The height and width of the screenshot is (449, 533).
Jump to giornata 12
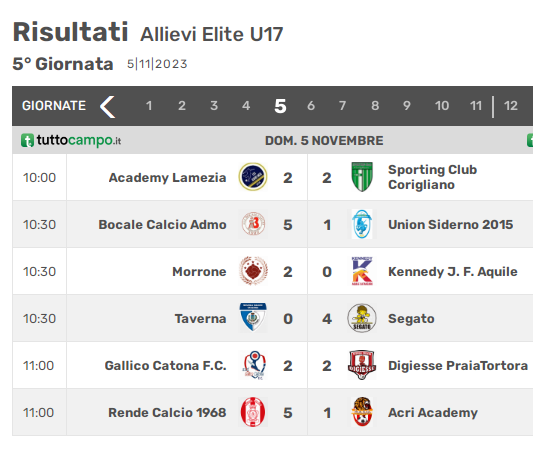(510, 106)
